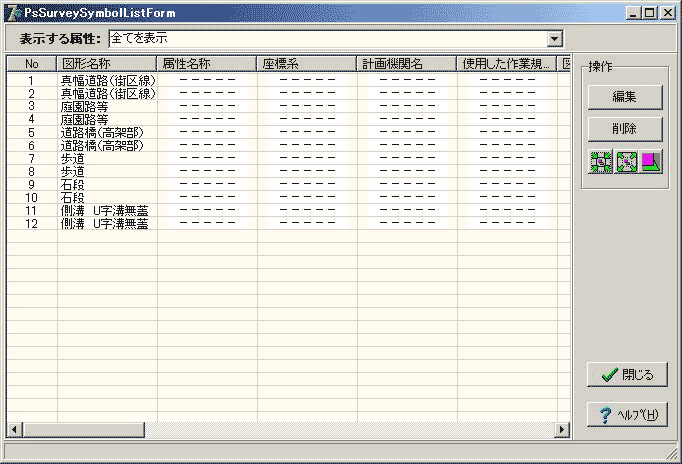Screen dimensions: 682x464
Task: Open ヘルプ(H) button
Action: click(627, 414)
